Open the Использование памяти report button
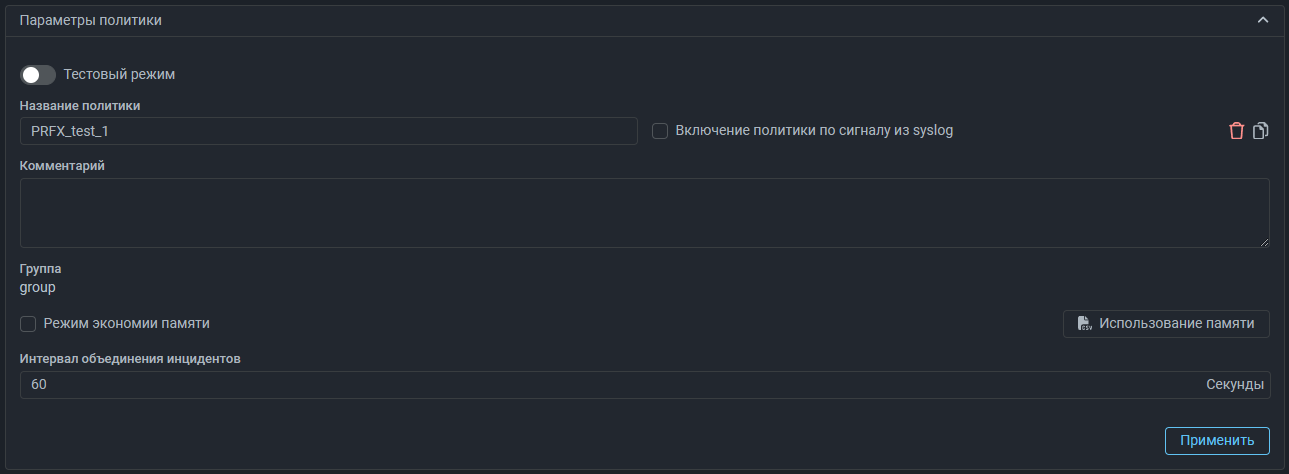The width and height of the screenshot is (1289, 474). [1166, 323]
